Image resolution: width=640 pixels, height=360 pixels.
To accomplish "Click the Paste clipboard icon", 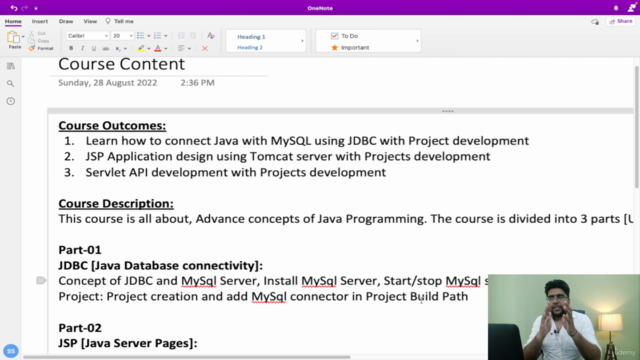I will (x=13, y=37).
